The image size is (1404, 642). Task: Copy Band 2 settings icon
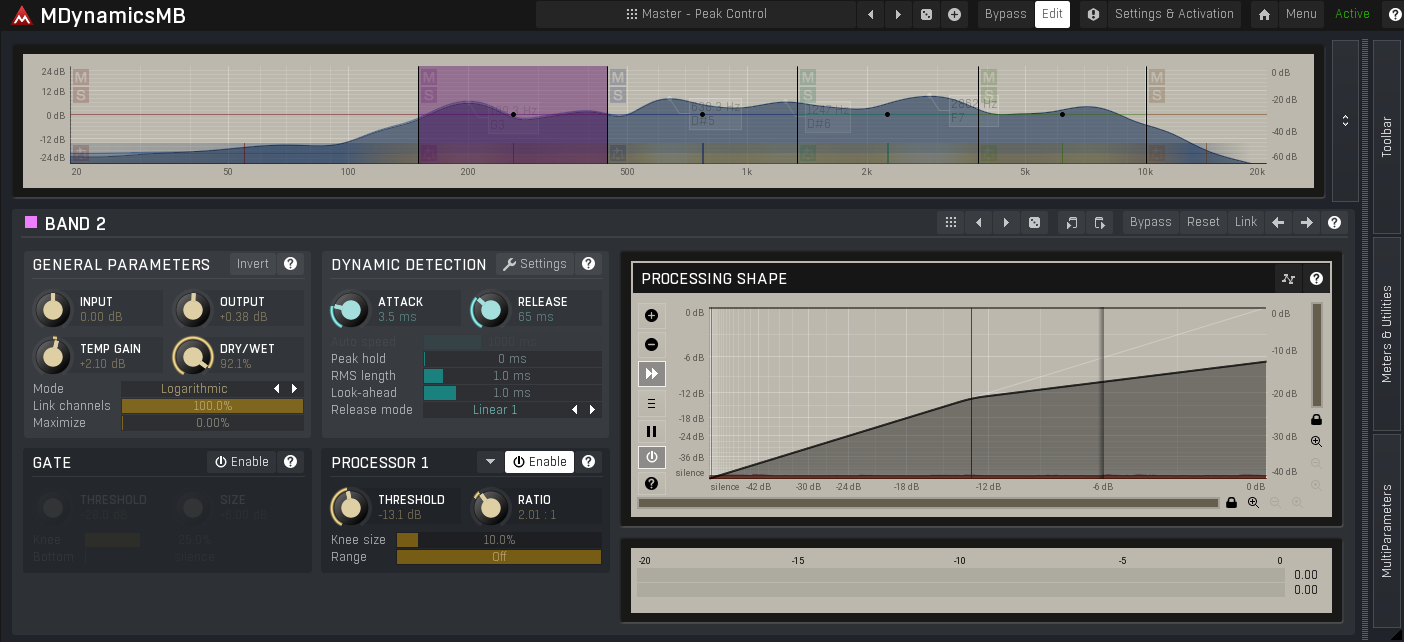tap(1072, 222)
